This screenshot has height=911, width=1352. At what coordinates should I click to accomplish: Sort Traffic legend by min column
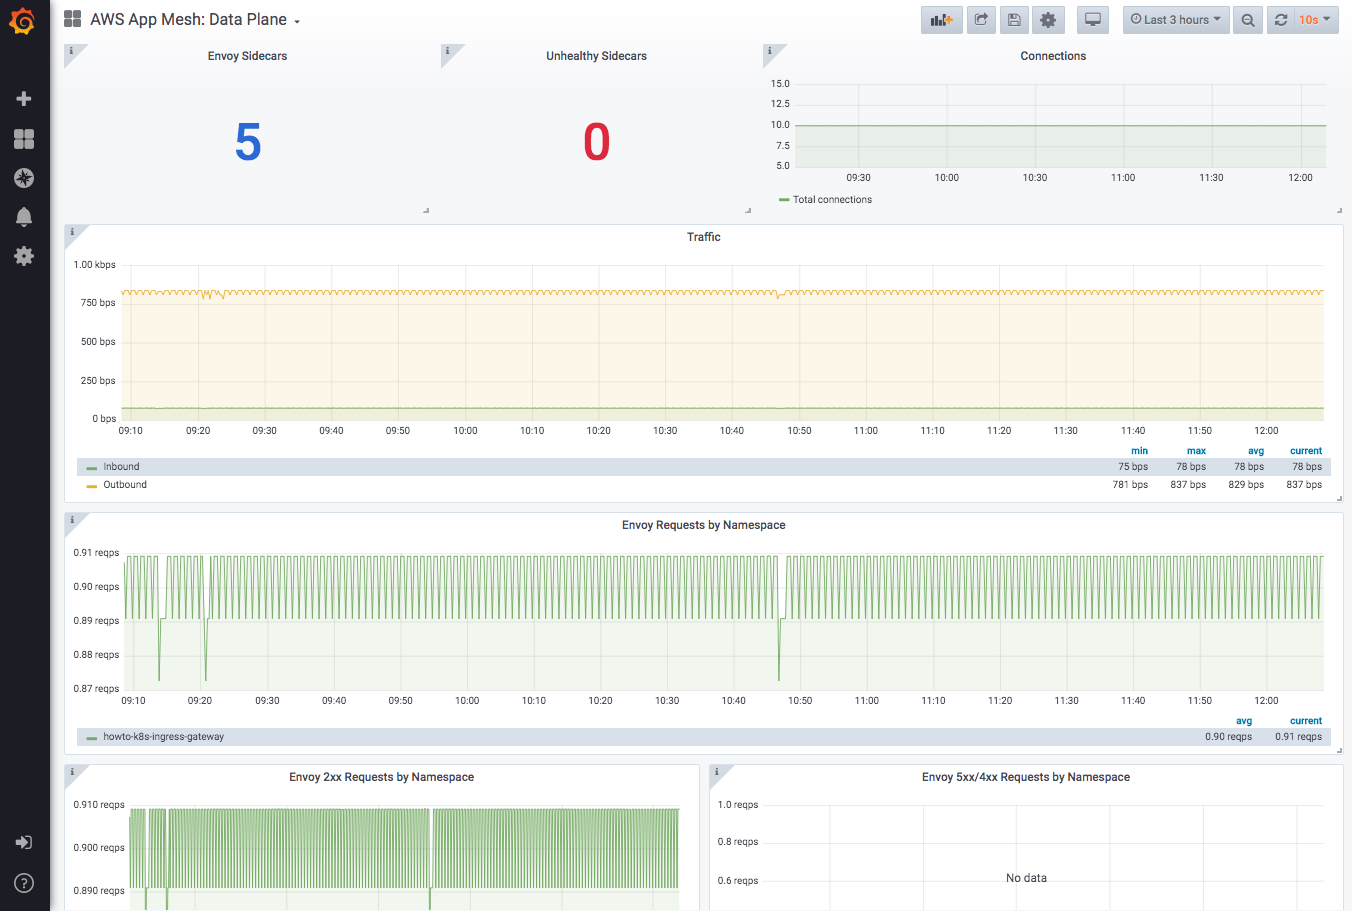1139,451
